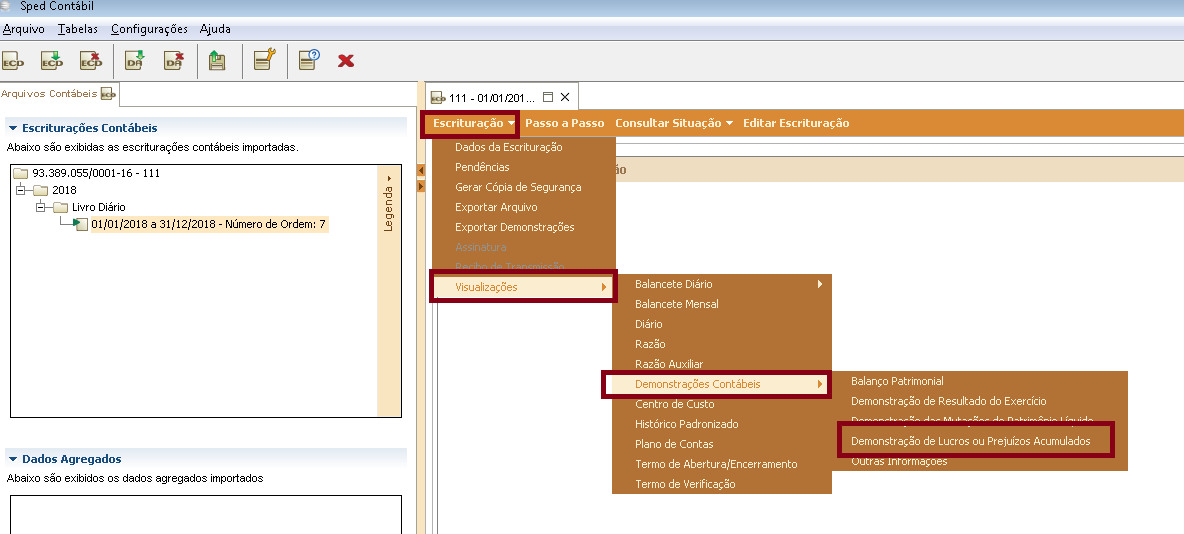Image resolution: width=1184 pixels, height=534 pixels.
Task: Select Razão Auxiliar
Action: click(x=722, y=364)
